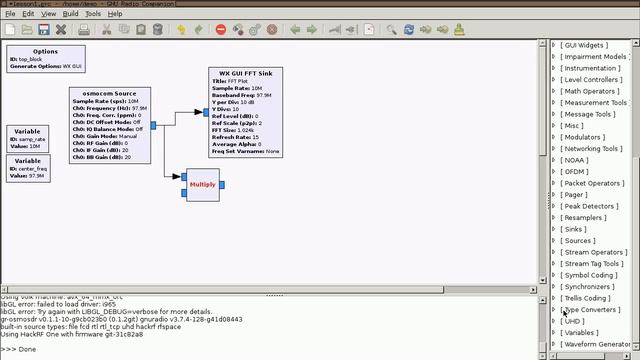Open the Help menu
Screen dimensions: 640x360
115,13
